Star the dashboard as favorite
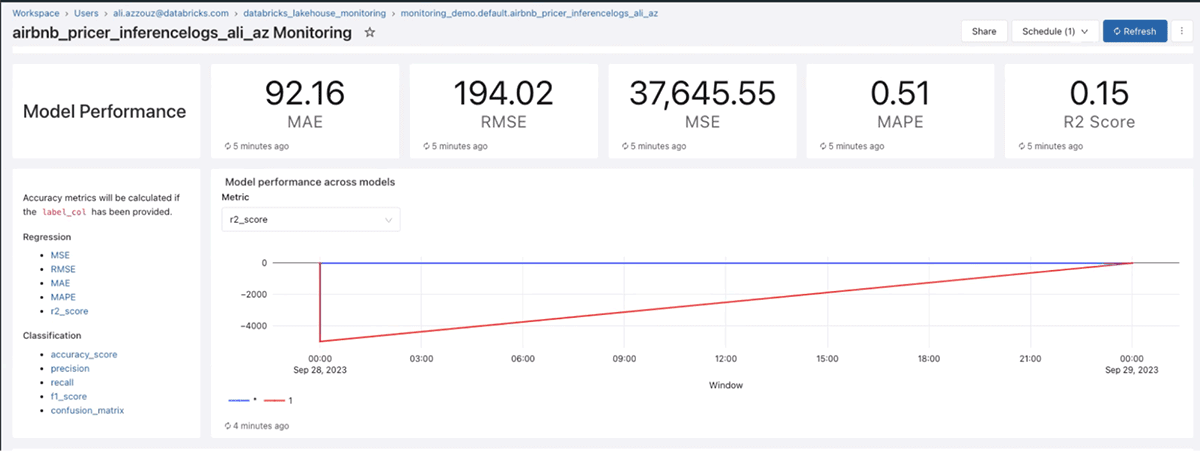Viewport: 1200px width, 451px height. (370, 33)
